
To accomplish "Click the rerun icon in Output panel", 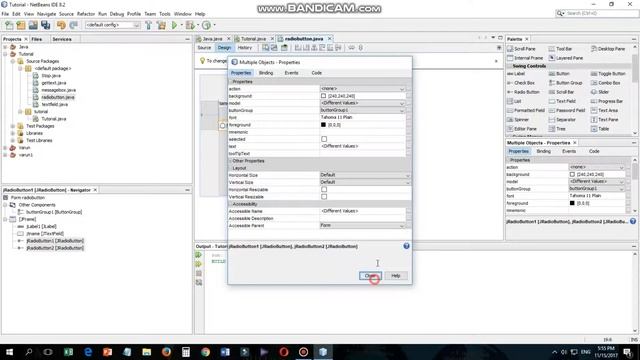I will point(199,255).
